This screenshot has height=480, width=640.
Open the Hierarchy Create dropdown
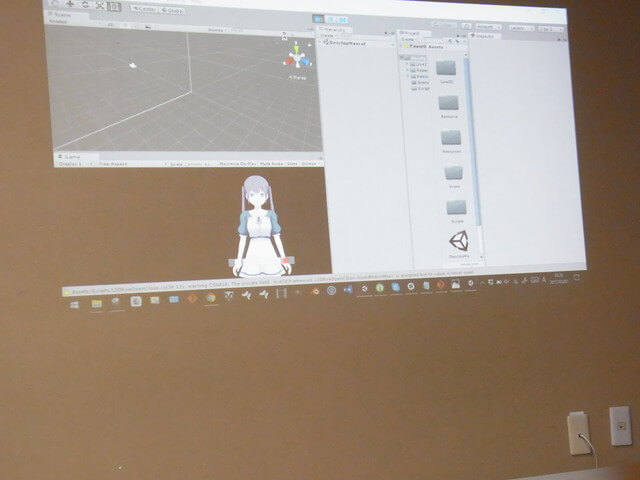tap(329, 36)
